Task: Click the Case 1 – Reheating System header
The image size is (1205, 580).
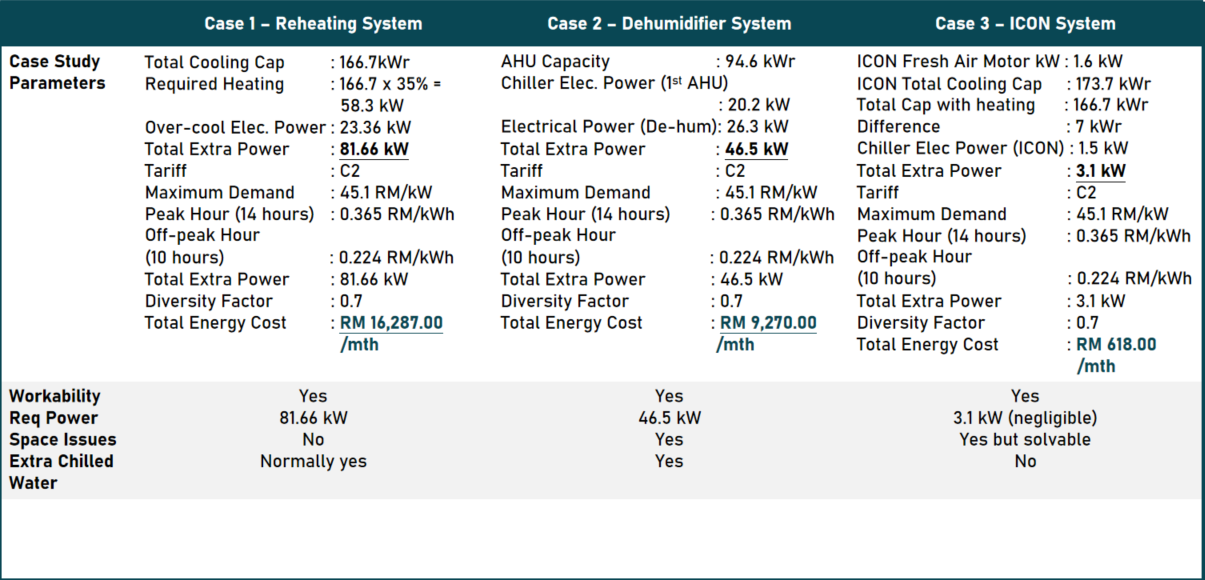Action: click(x=313, y=23)
